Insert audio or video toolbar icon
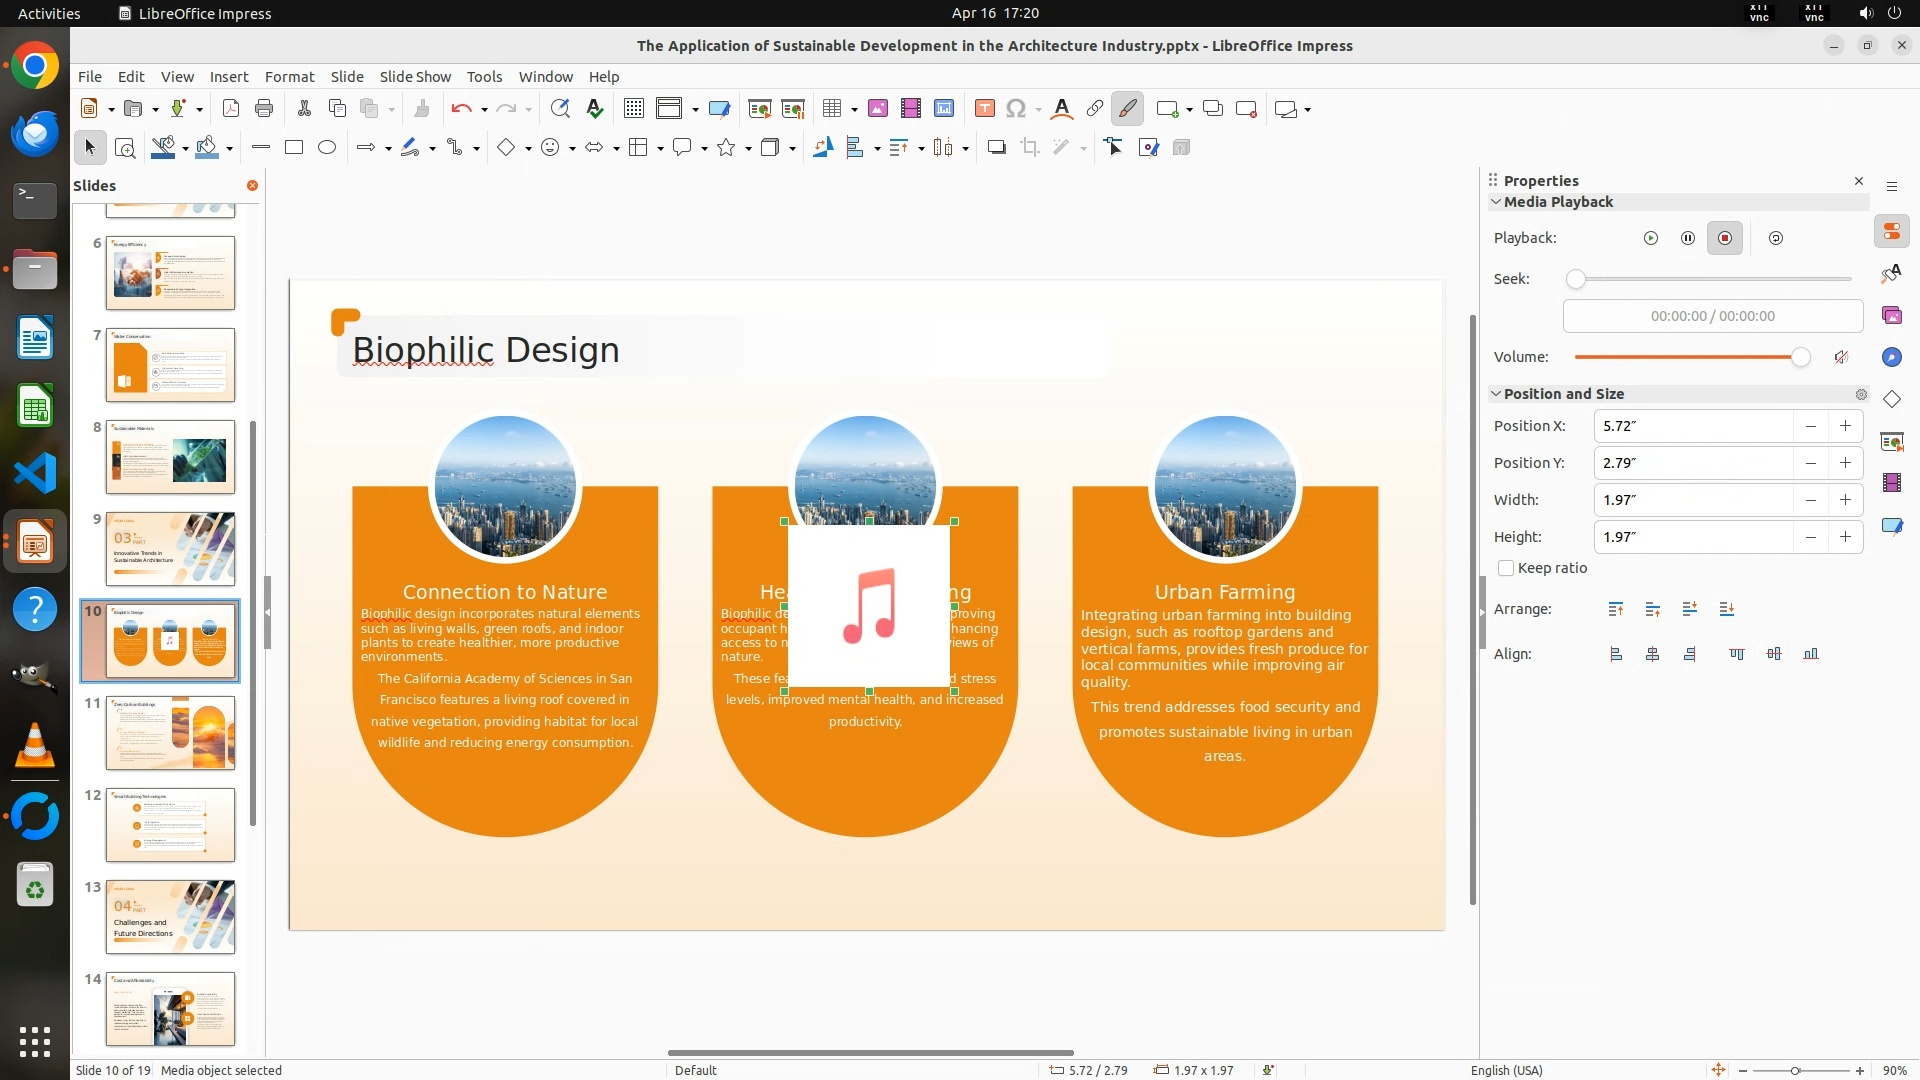This screenshot has height=1080, width=1920. [910, 109]
